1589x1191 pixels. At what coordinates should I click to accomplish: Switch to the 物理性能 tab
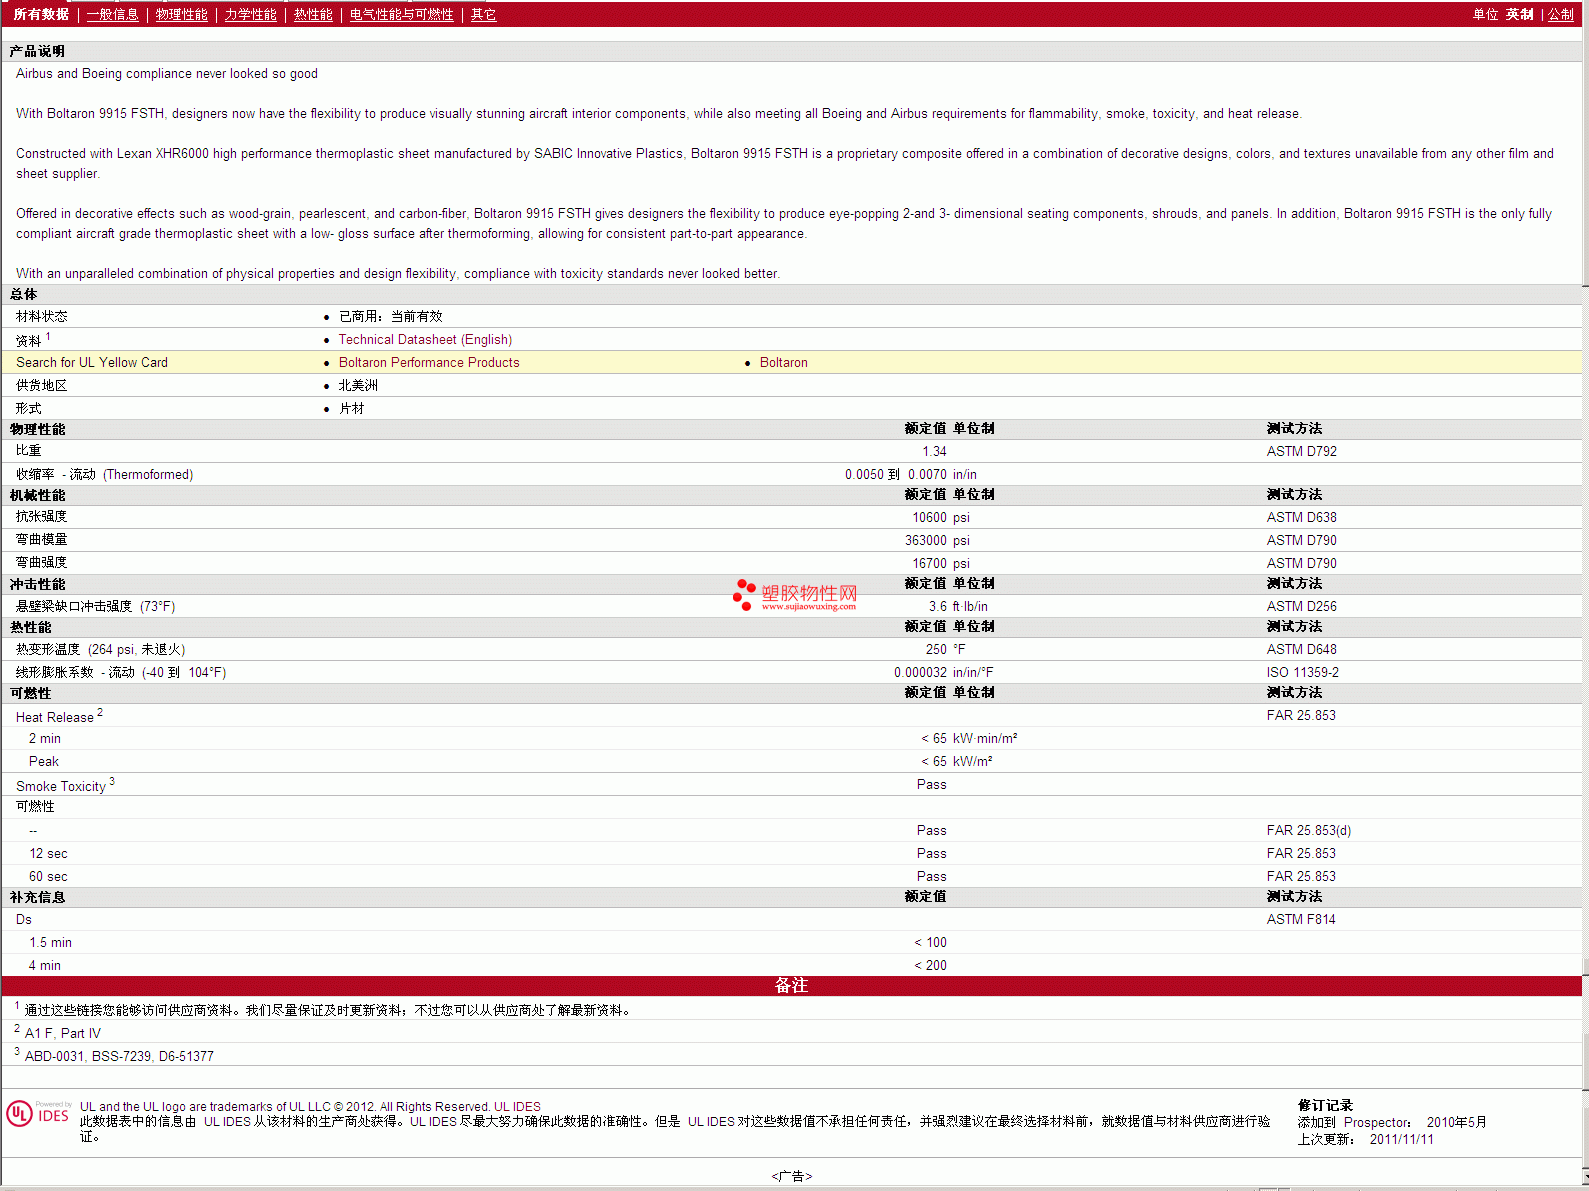[181, 15]
